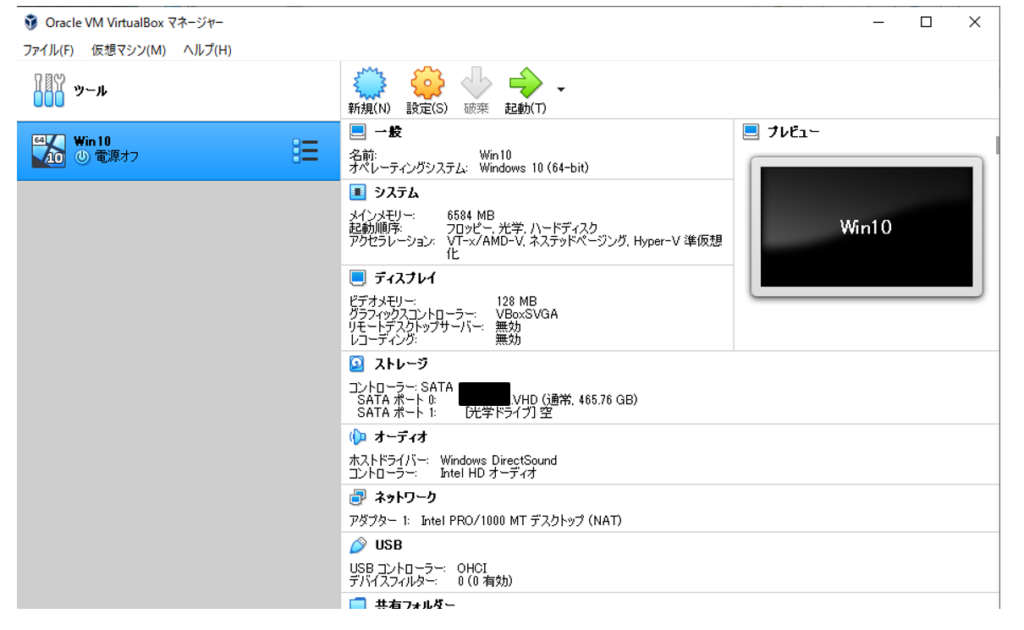Screen dimensions: 1024x630
Task: Click the details pane vertical scrollbar
Action: click(997, 145)
